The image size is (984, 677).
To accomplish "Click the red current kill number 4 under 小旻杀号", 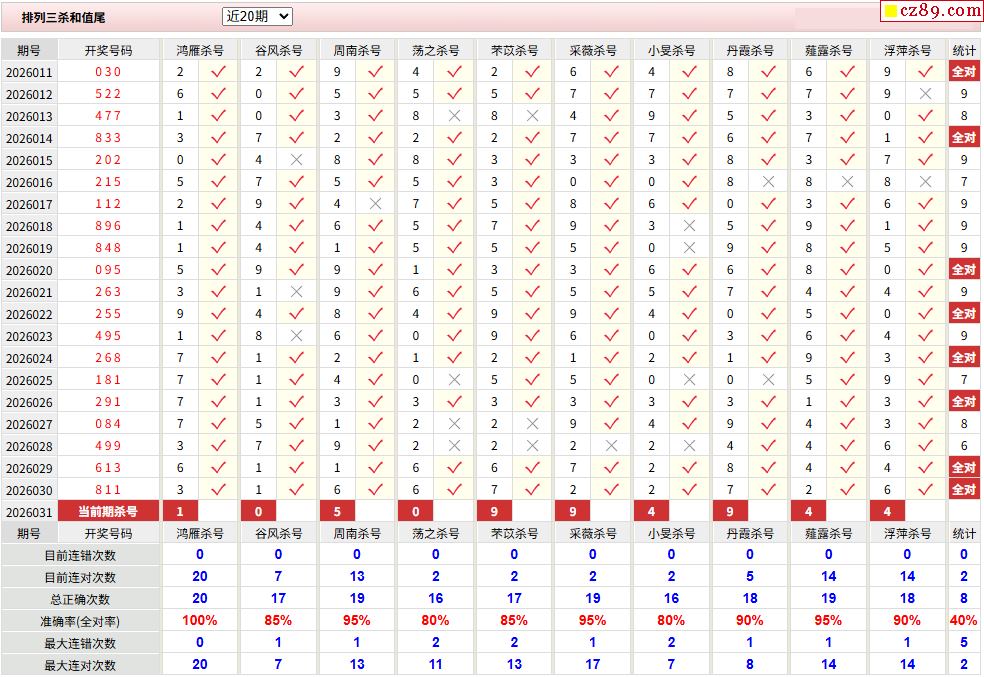I will point(651,511).
